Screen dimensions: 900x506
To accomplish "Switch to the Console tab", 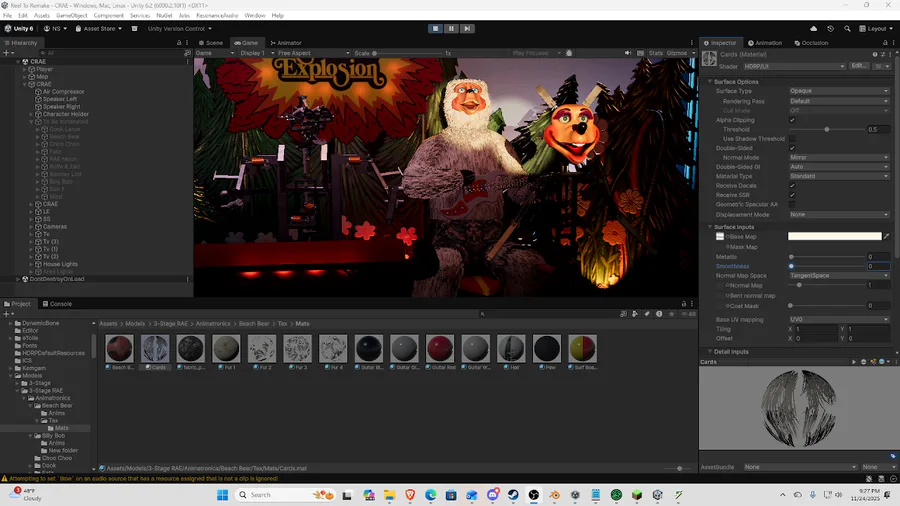I will 57,304.
